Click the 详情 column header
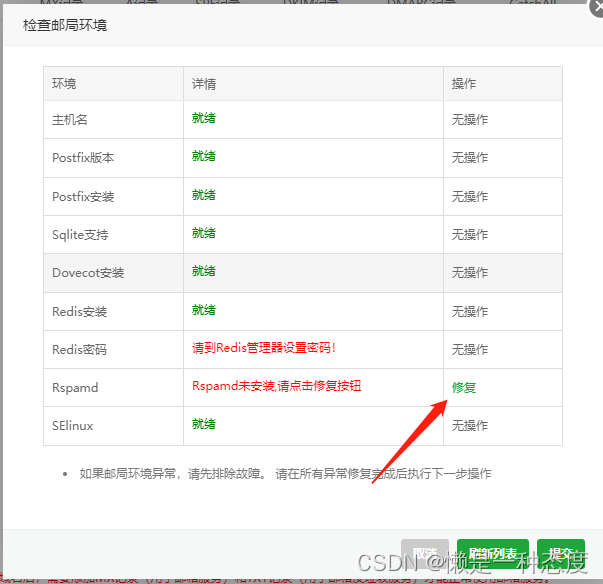Viewport: 603px width, 584px height. click(204, 83)
